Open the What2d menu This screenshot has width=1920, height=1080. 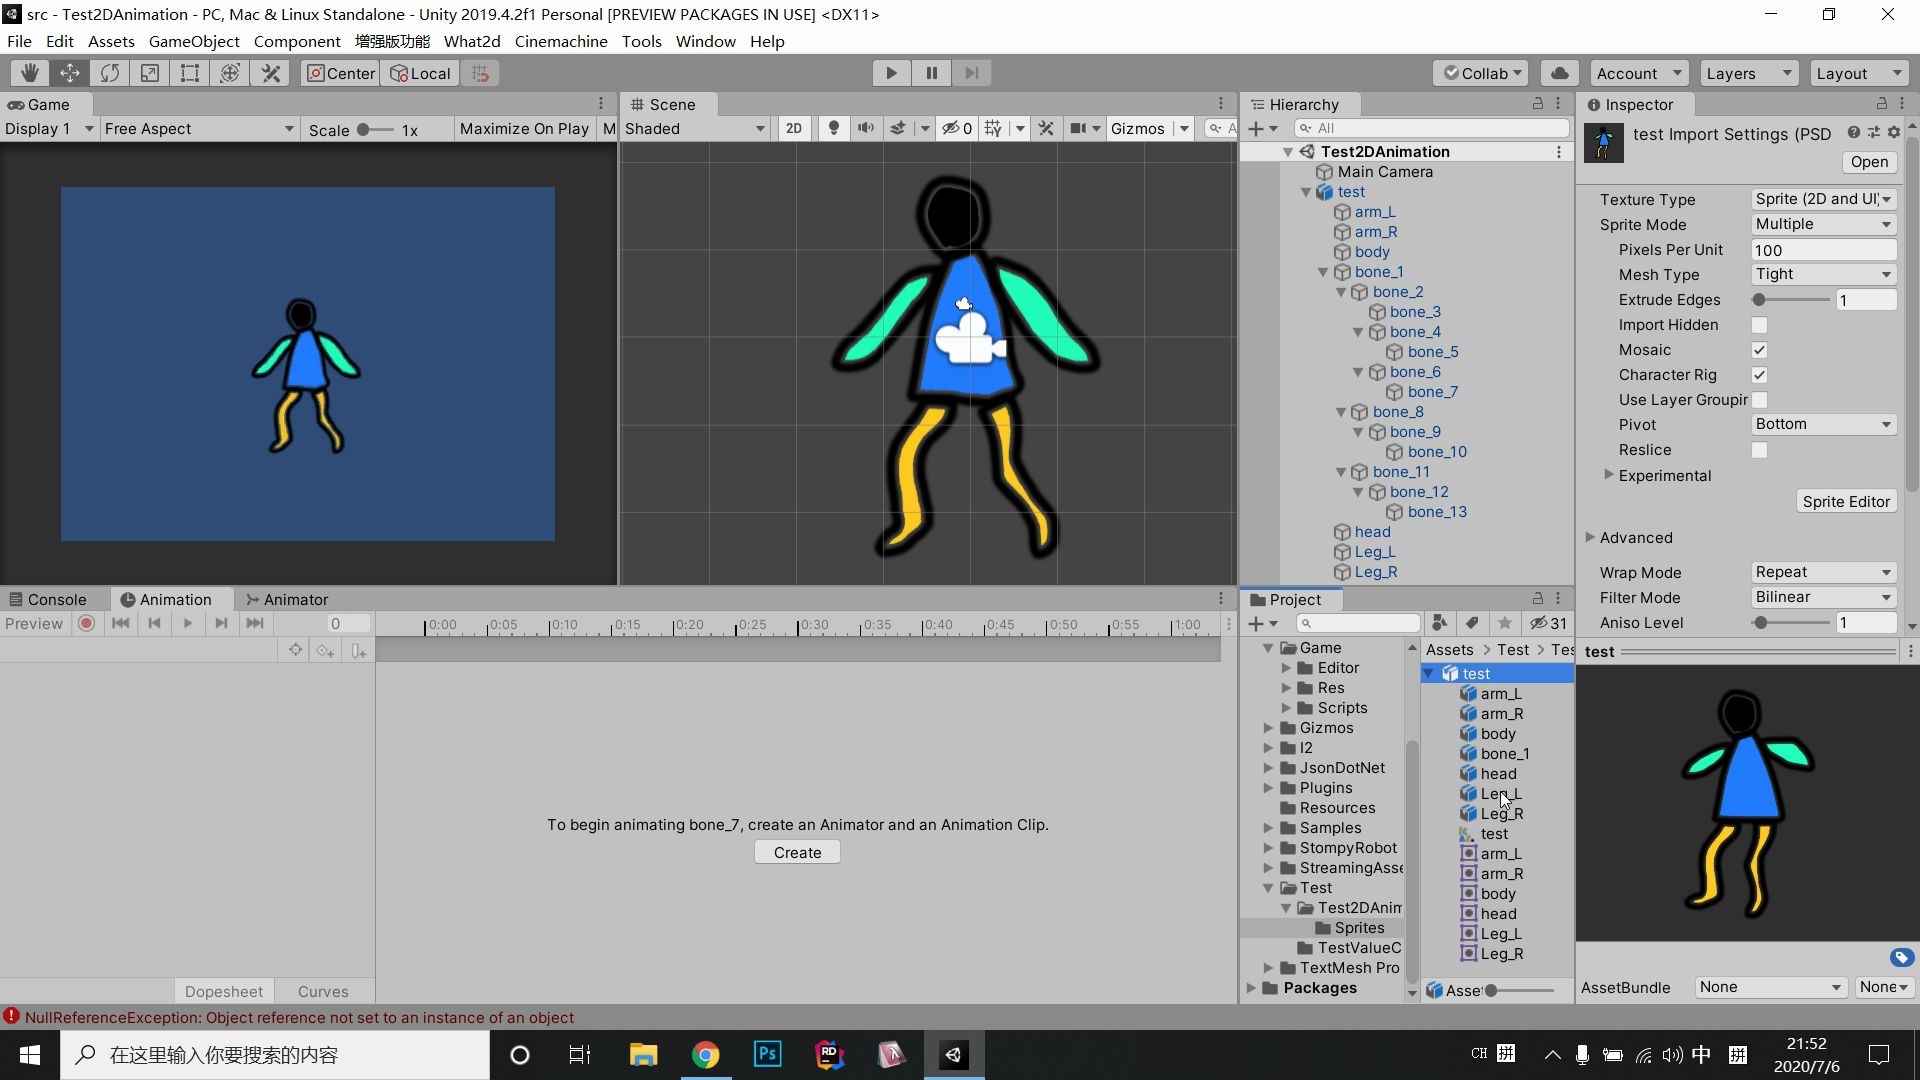point(472,41)
